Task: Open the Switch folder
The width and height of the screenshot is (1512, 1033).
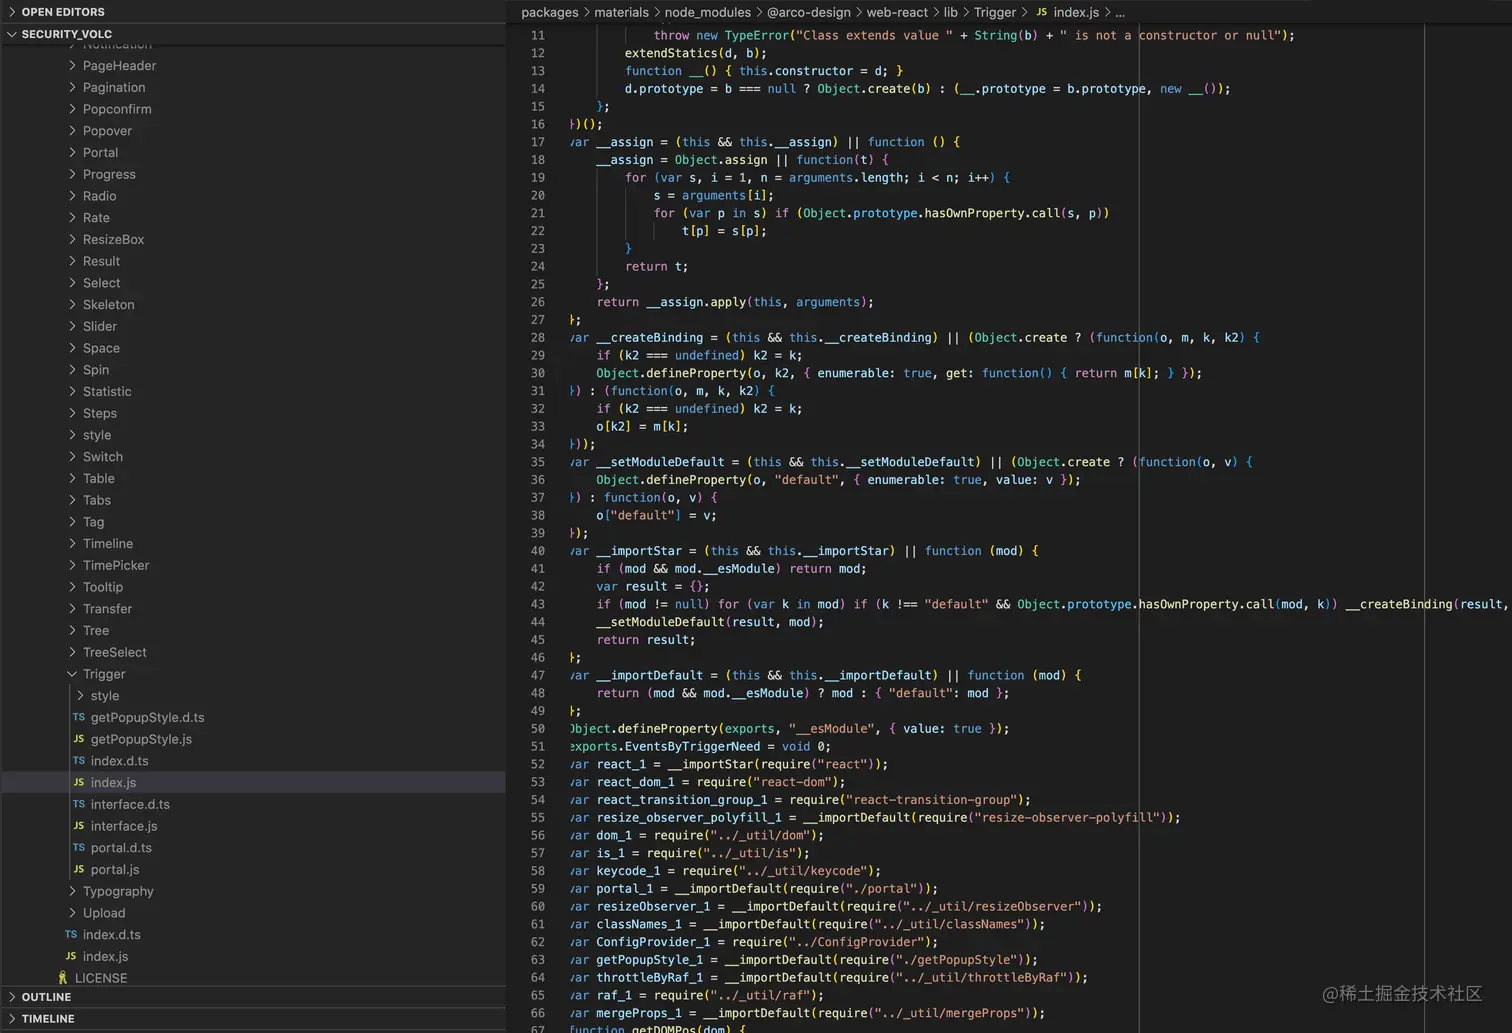Action: click(103, 456)
